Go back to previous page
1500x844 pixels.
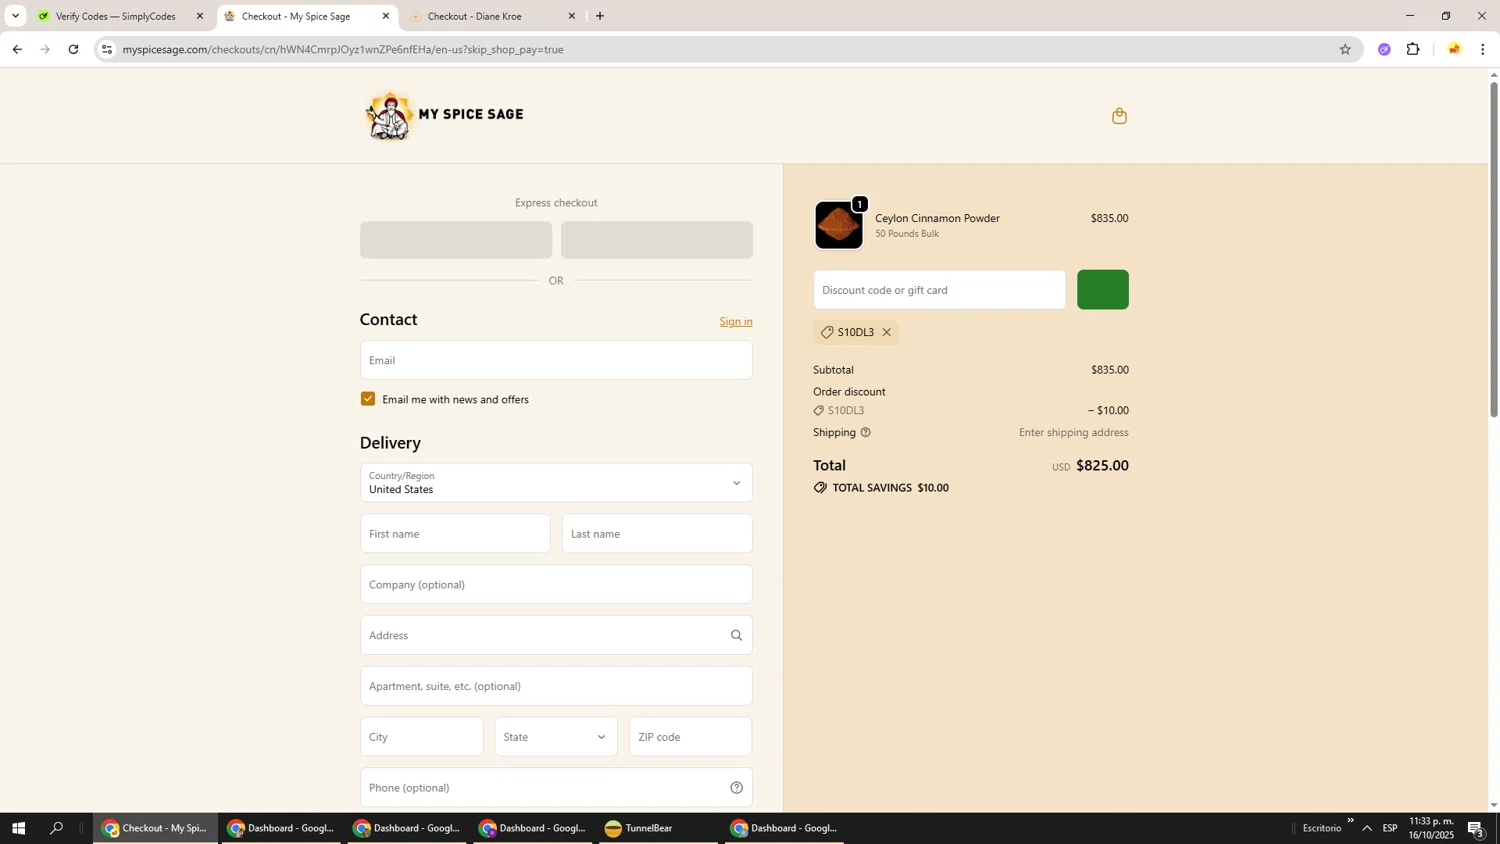coord(16,49)
